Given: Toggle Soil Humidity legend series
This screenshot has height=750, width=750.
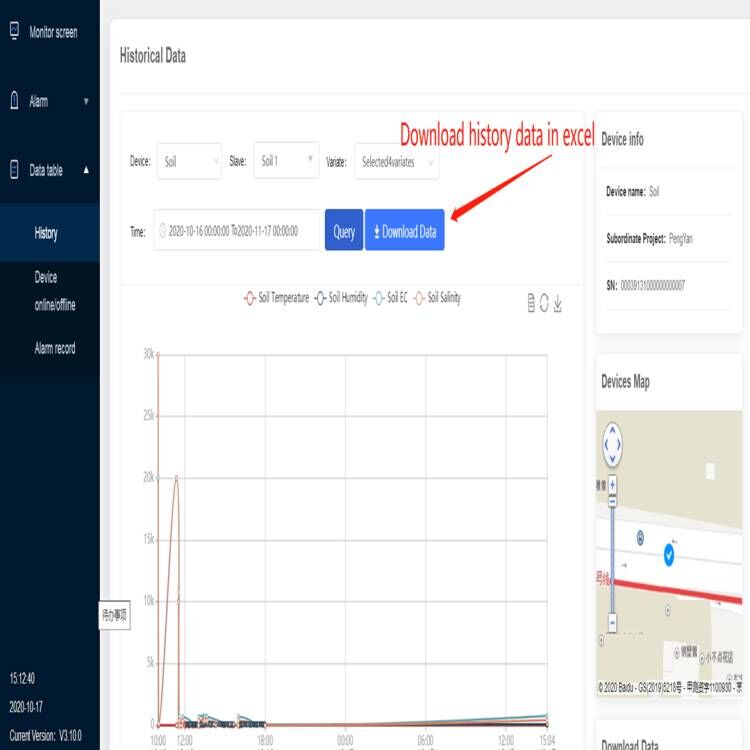Looking at the screenshot, I should [x=341, y=298].
